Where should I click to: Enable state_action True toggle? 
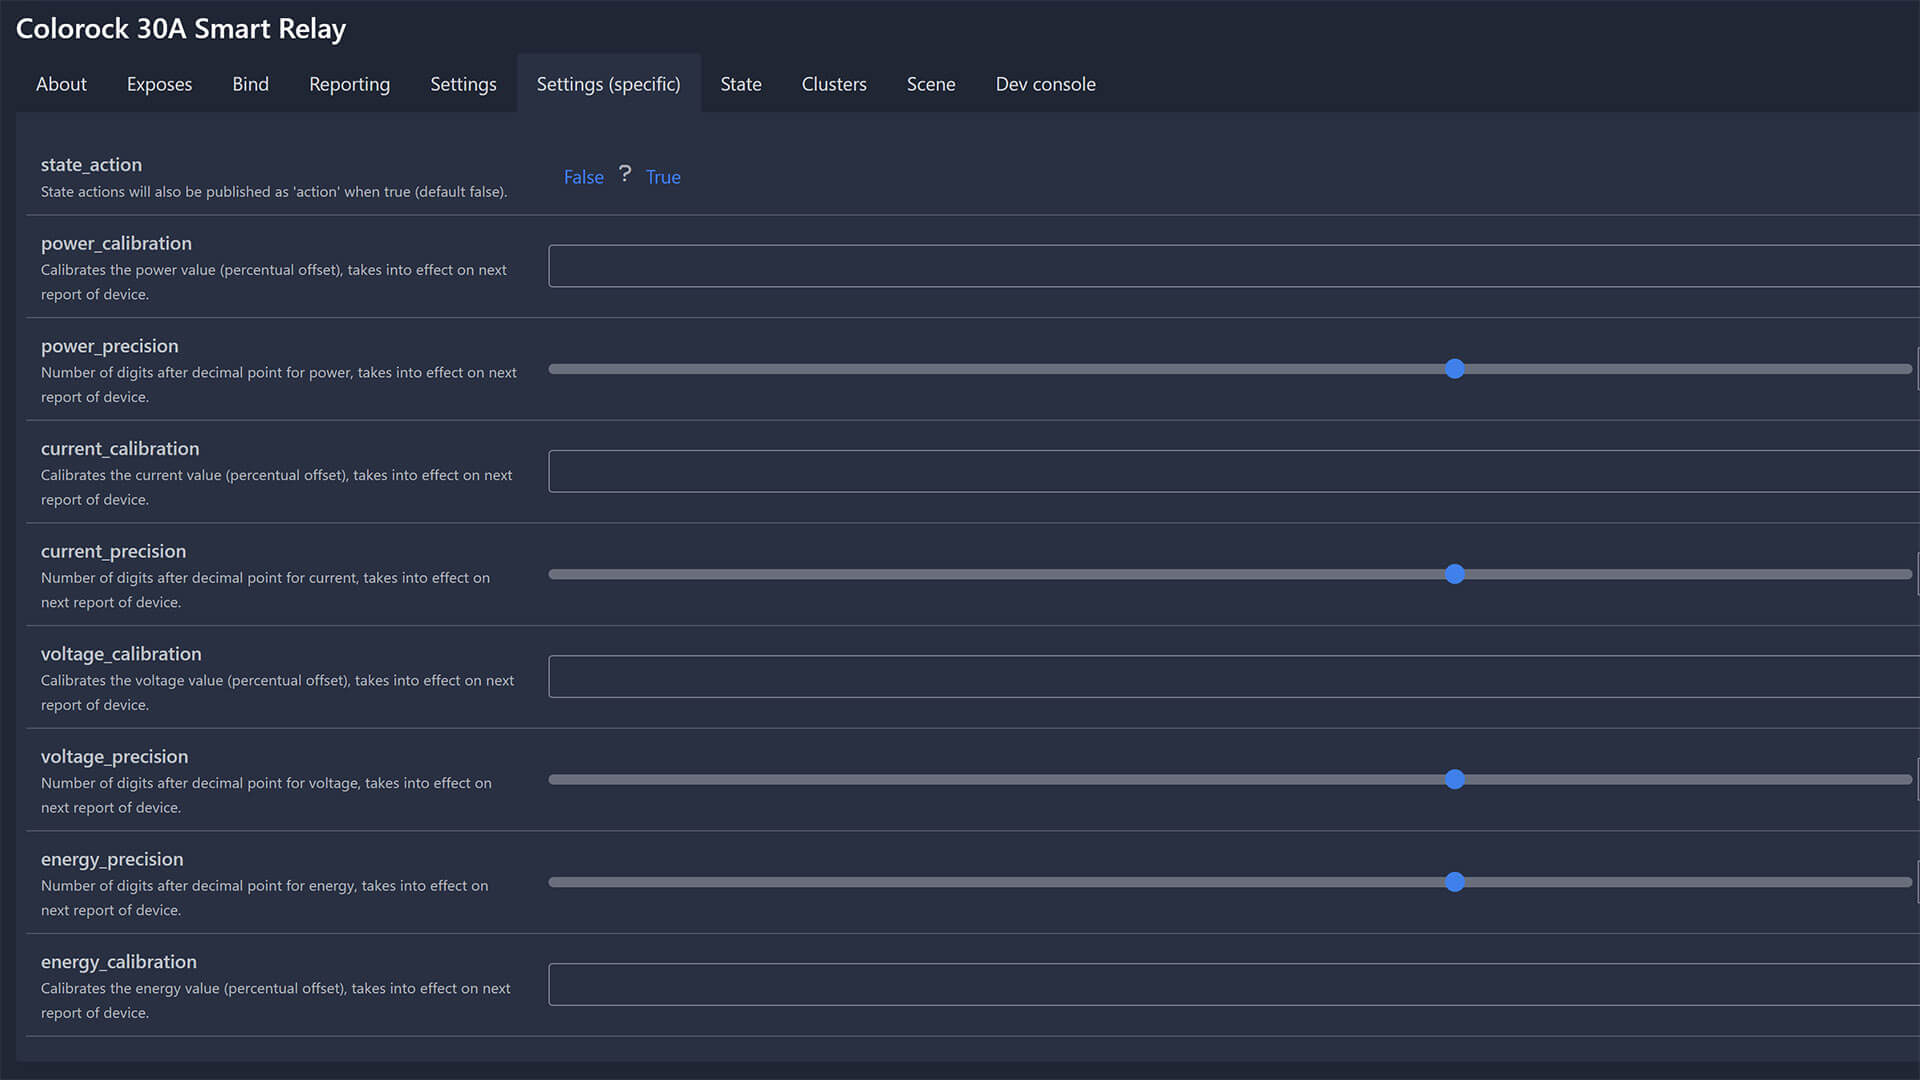click(x=663, y=177)
